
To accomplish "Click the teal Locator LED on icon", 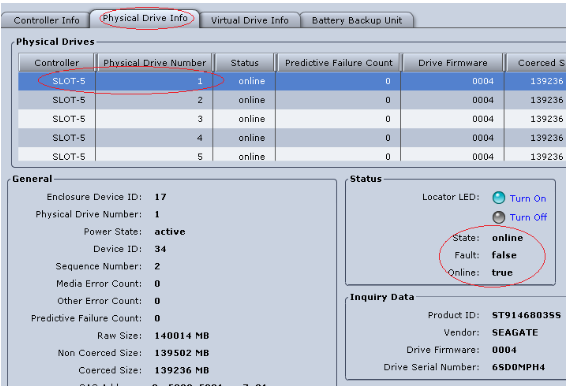I will (499, 198).
